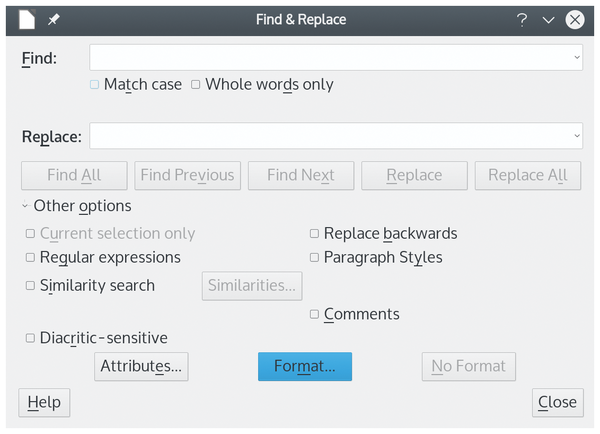Open the Replace field history dropdown
The width and height of the screenshot is (600, 434).
coord(577,136)
